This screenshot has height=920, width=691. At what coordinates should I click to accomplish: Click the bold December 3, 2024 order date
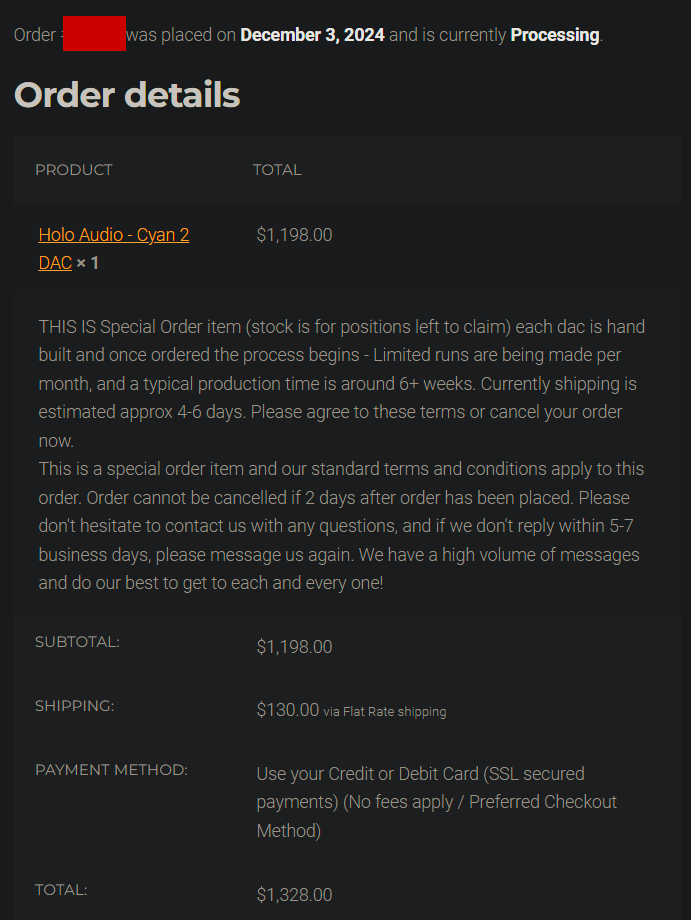(312, 35)
